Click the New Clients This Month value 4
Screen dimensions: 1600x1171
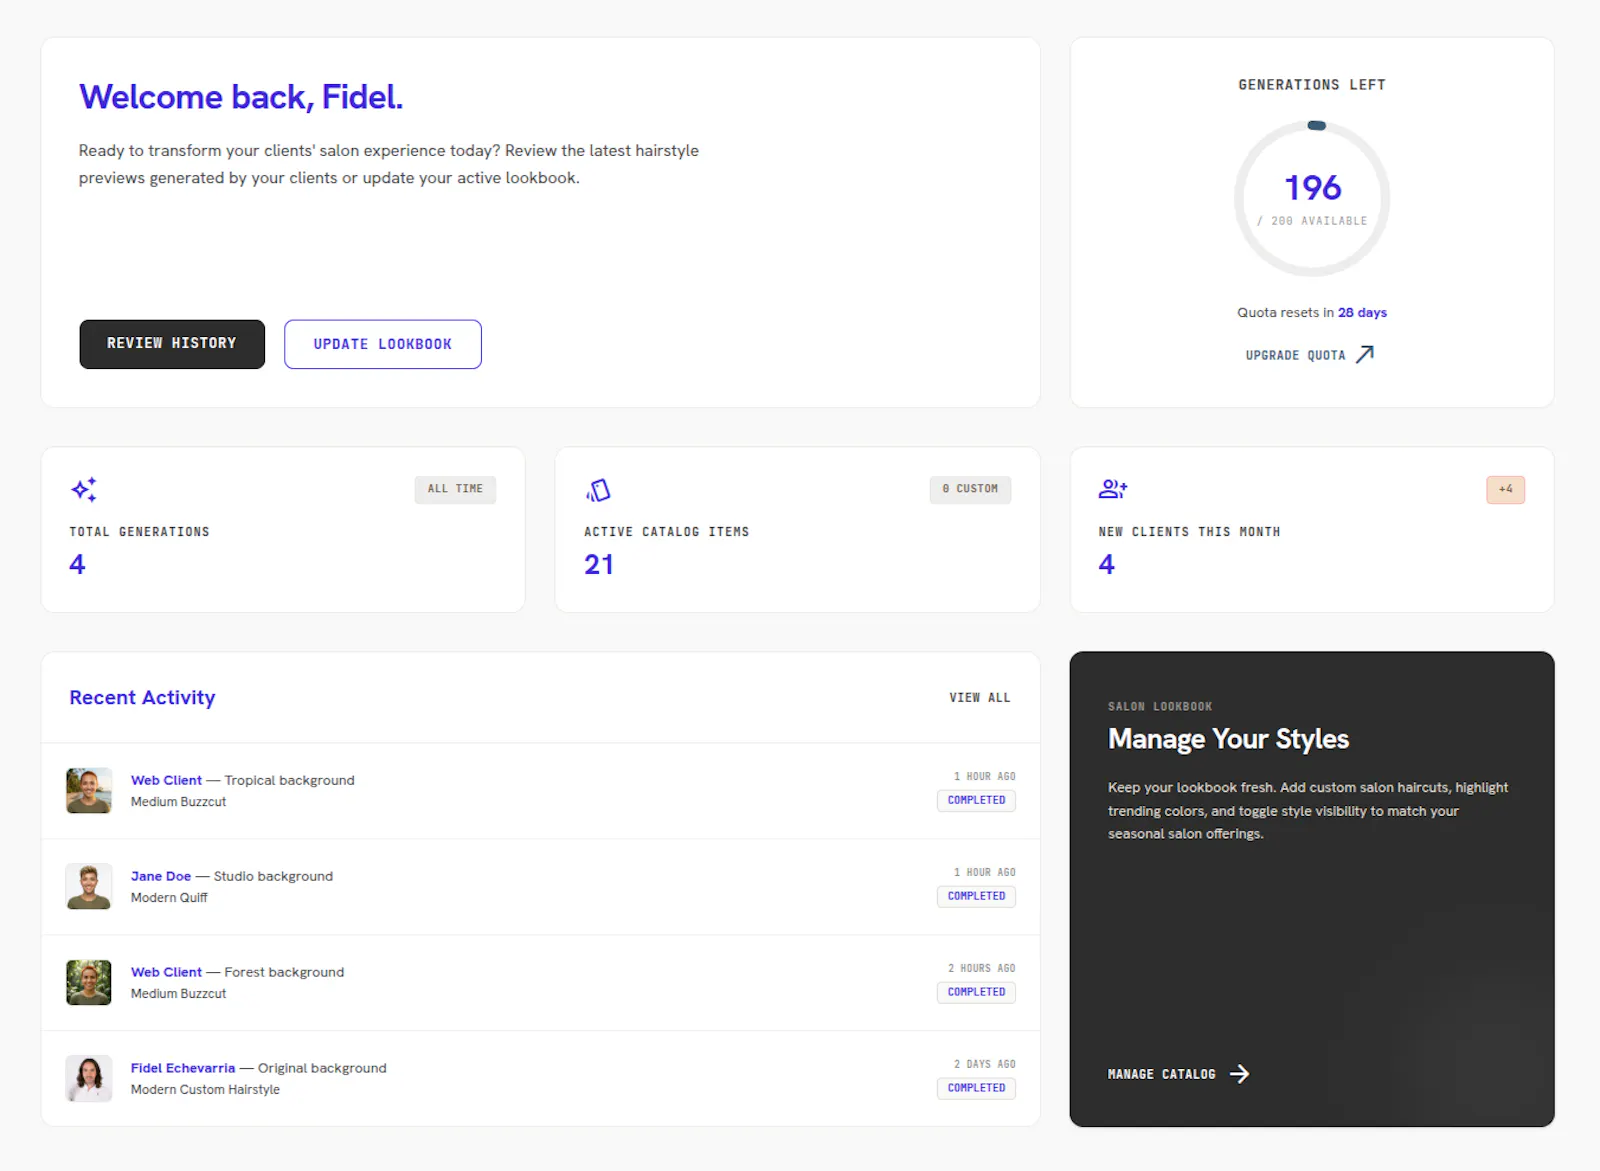1106,564
